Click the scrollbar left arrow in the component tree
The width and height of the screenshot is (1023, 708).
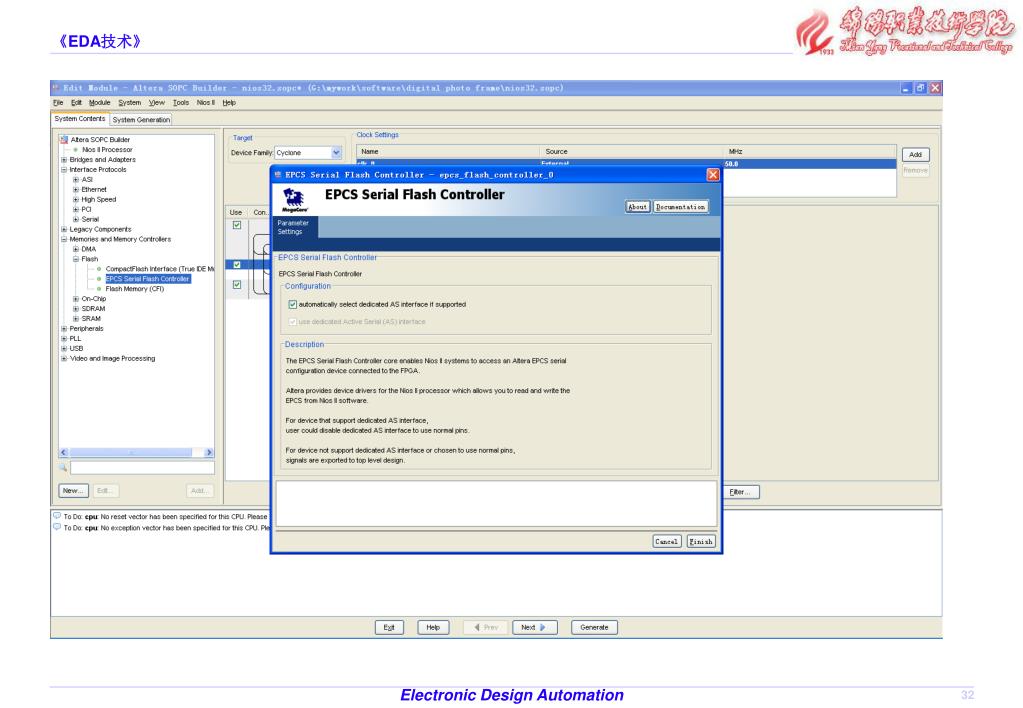click(x=64, y=452)
